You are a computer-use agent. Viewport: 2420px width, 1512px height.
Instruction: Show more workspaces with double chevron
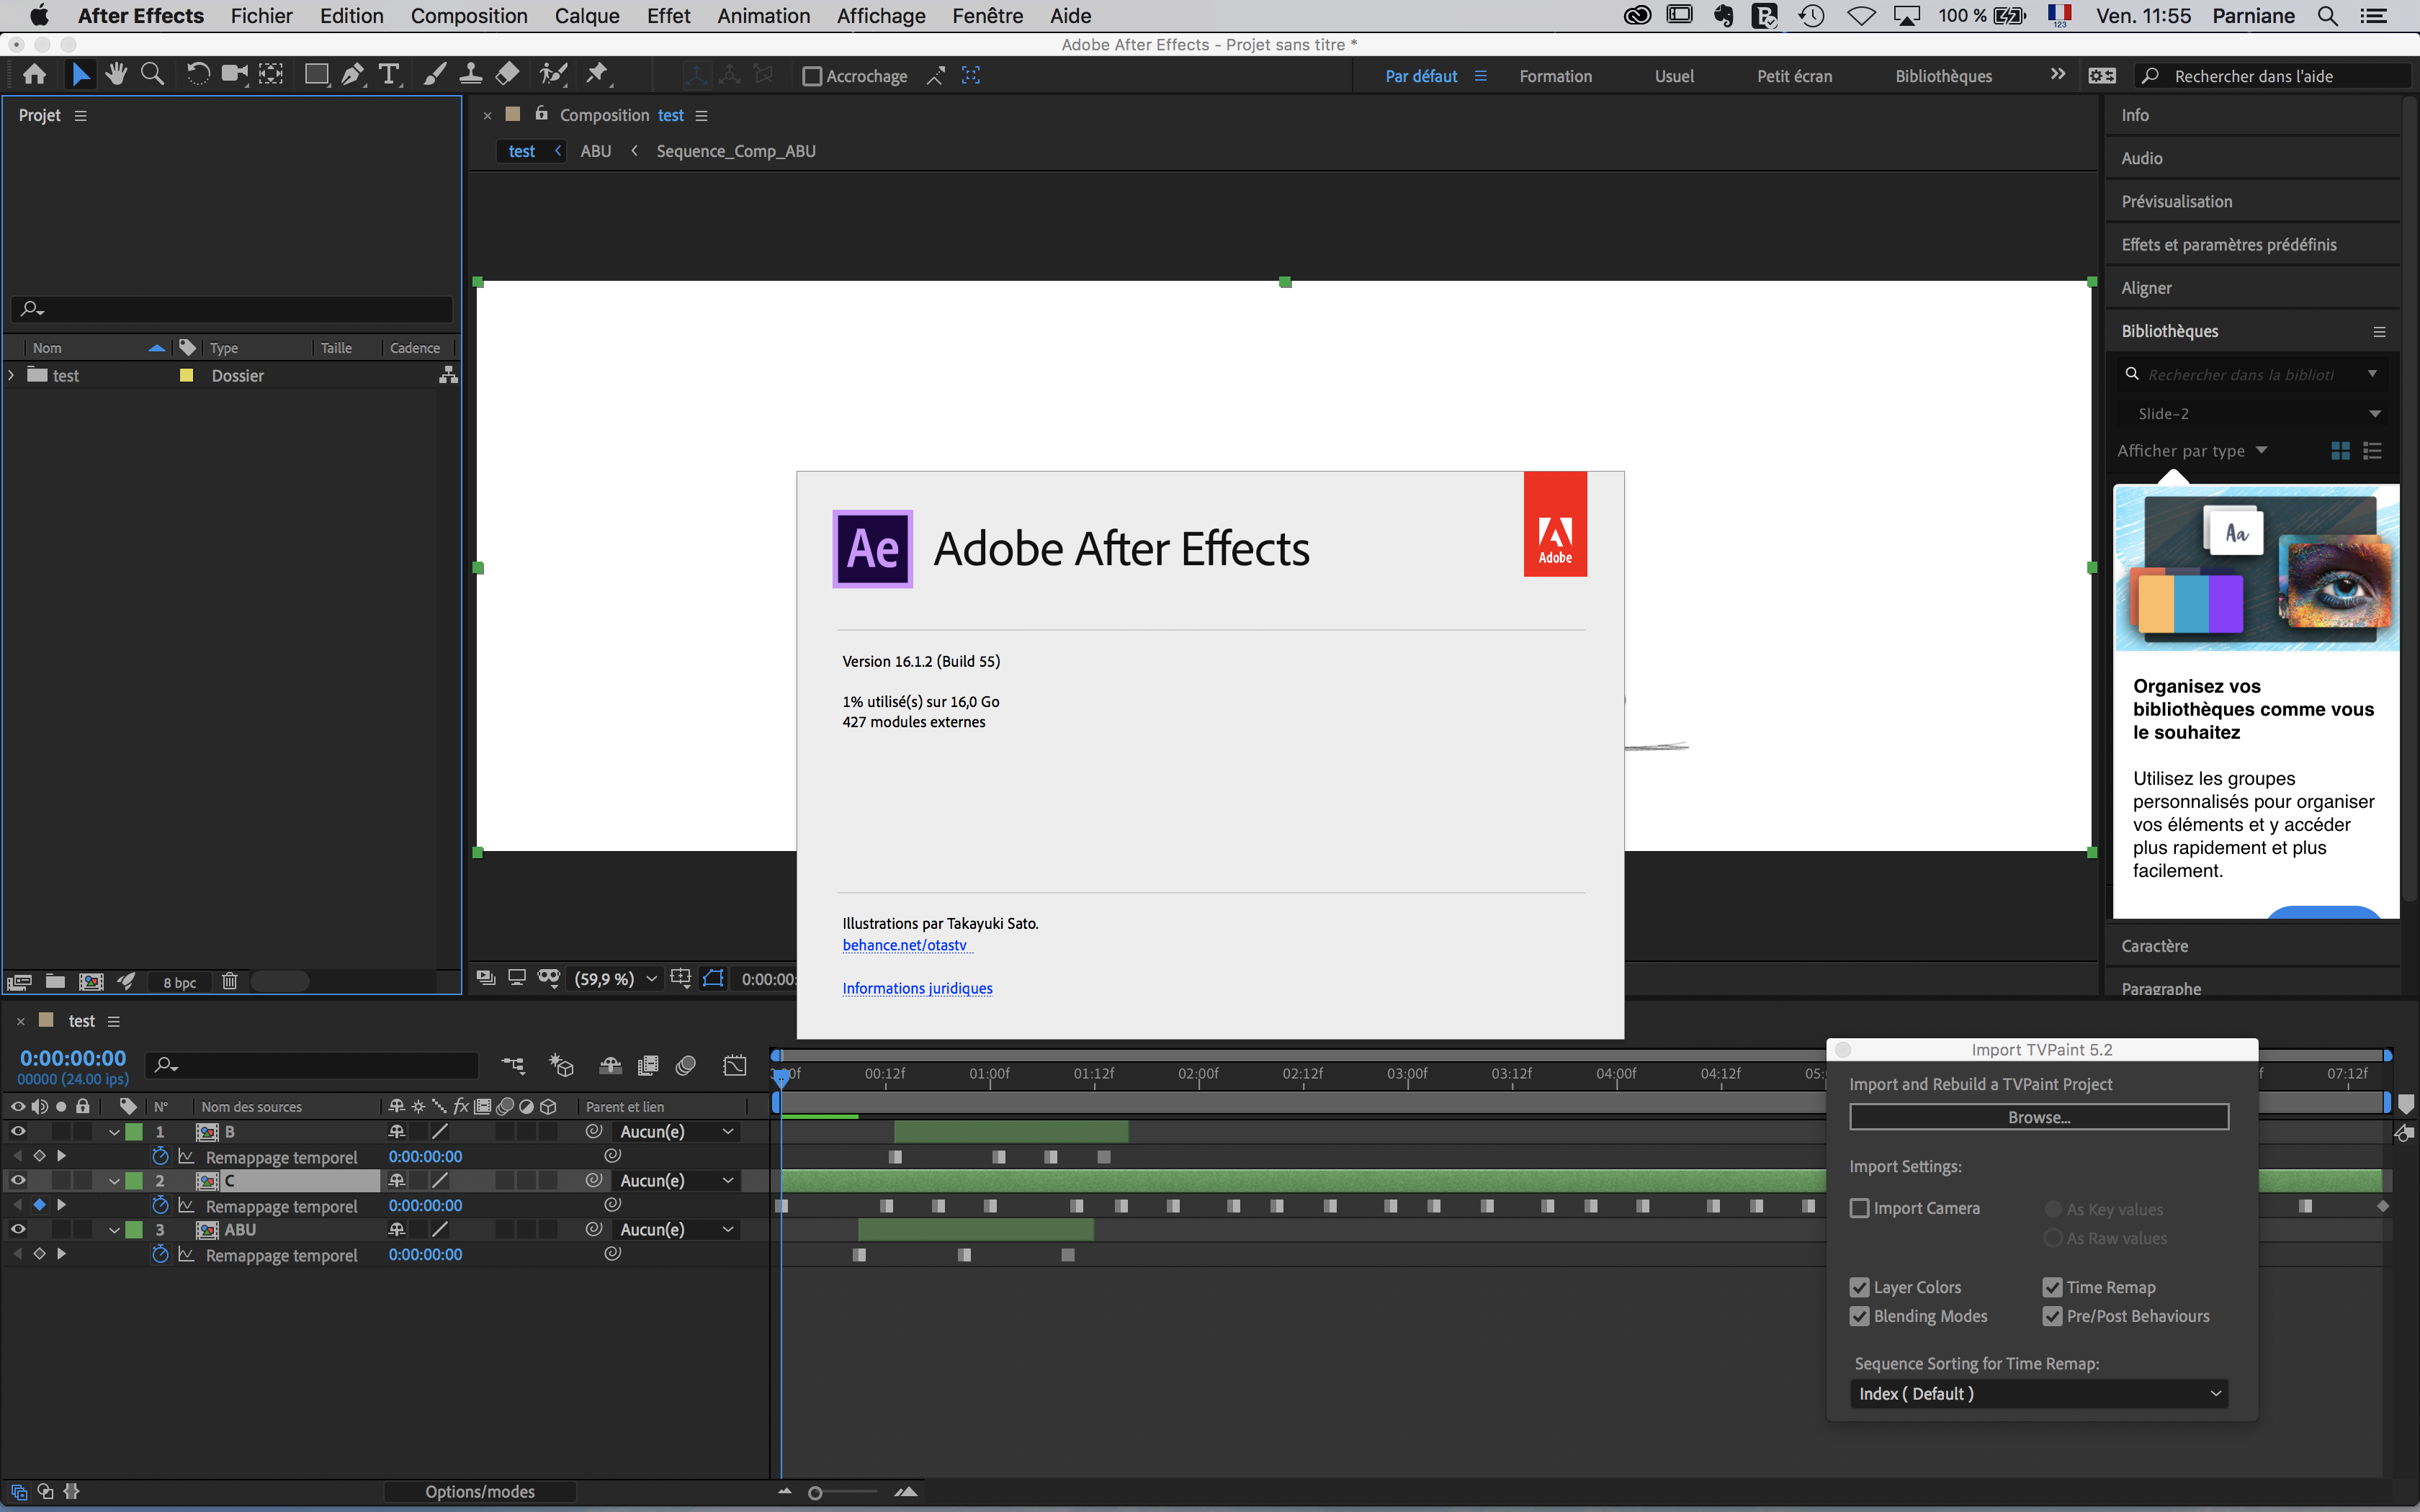[2057, 74]
